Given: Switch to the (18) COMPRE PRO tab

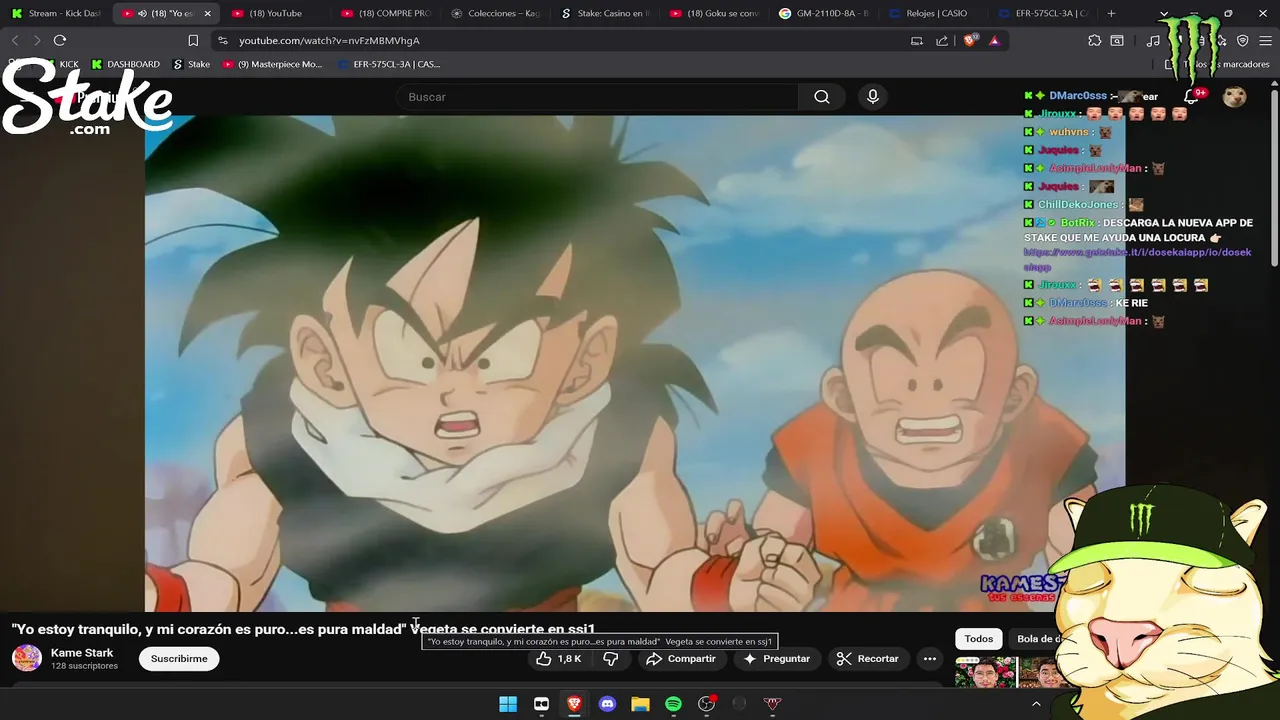Looking at the screenshot, I should click(386, 13).
